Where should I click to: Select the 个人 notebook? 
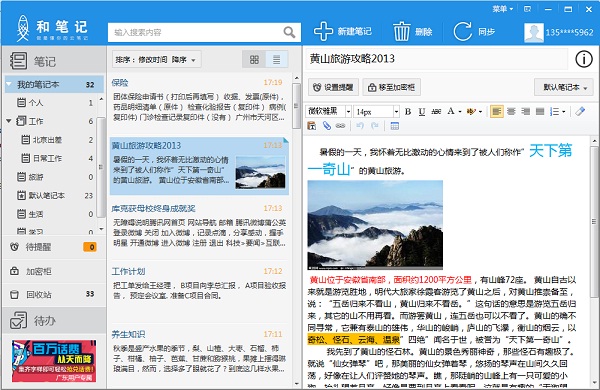50,103
